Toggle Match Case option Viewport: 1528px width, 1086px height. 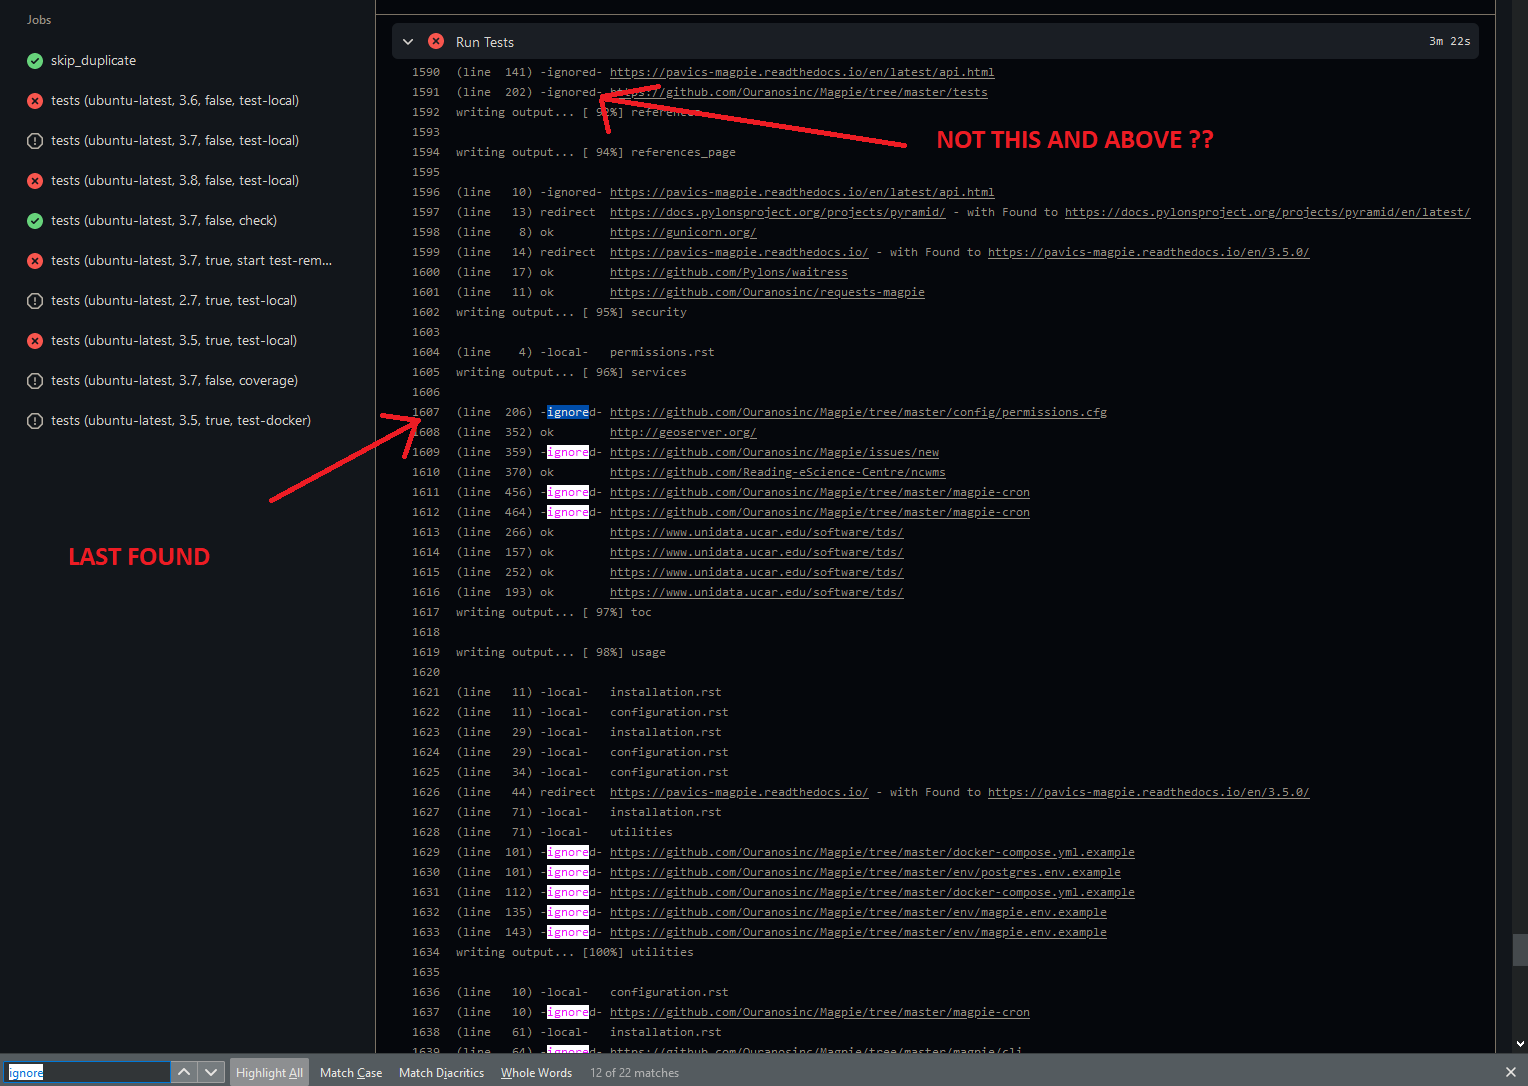(351, 1072)
